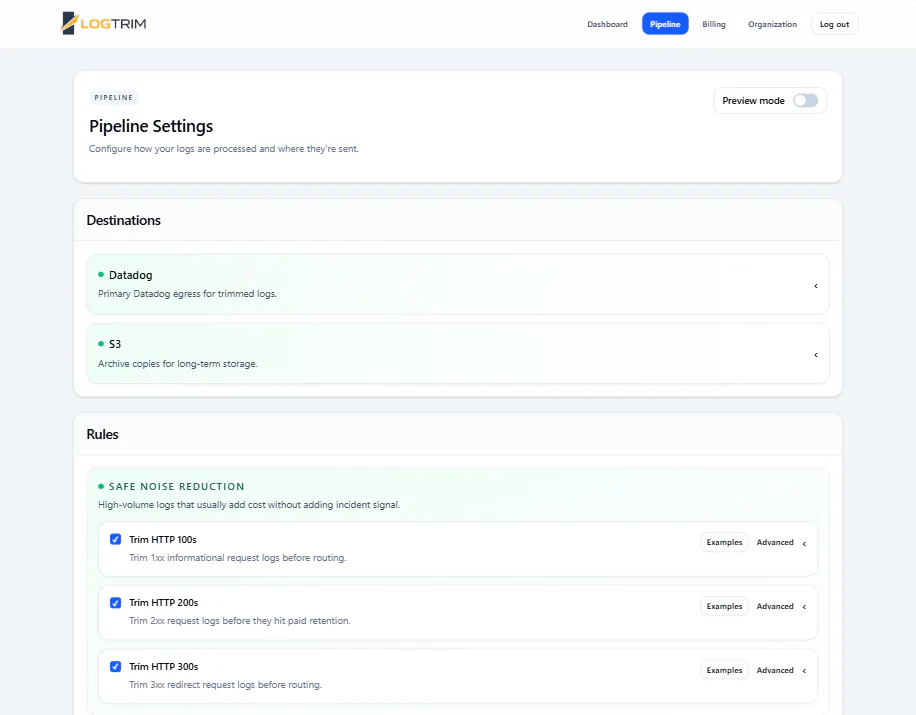Click the Destinations section heading

(x=123, y=220)
